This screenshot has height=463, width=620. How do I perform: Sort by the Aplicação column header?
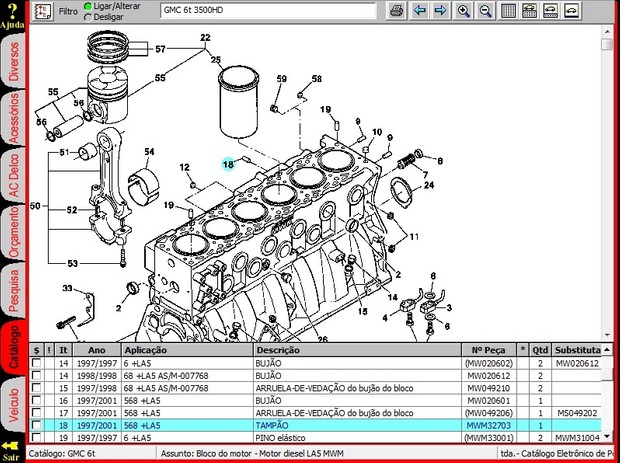click(187, 350)
